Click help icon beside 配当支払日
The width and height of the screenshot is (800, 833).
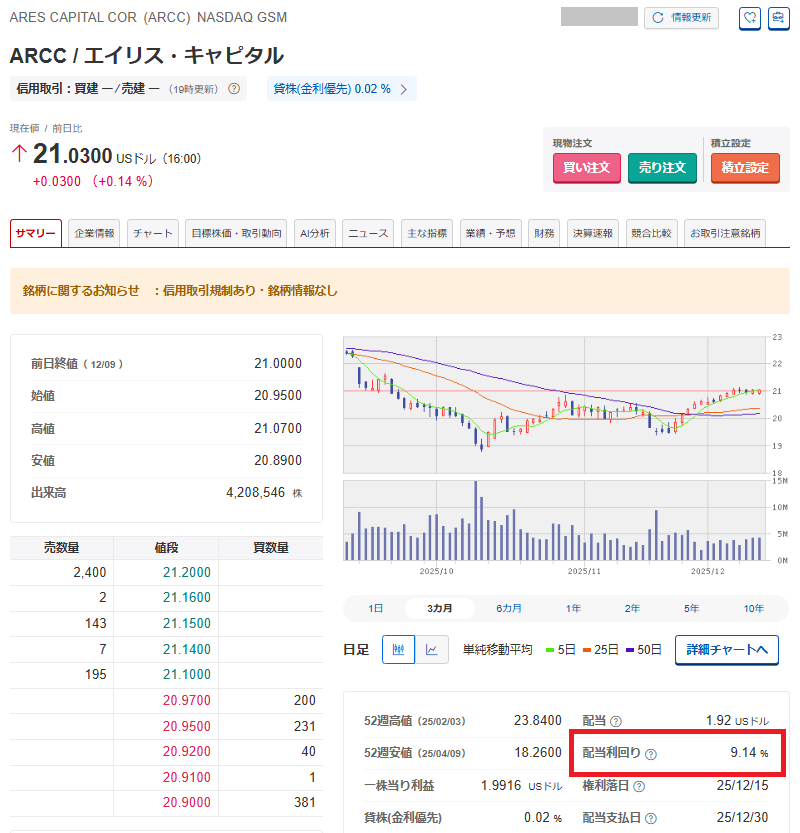point(651,818)
